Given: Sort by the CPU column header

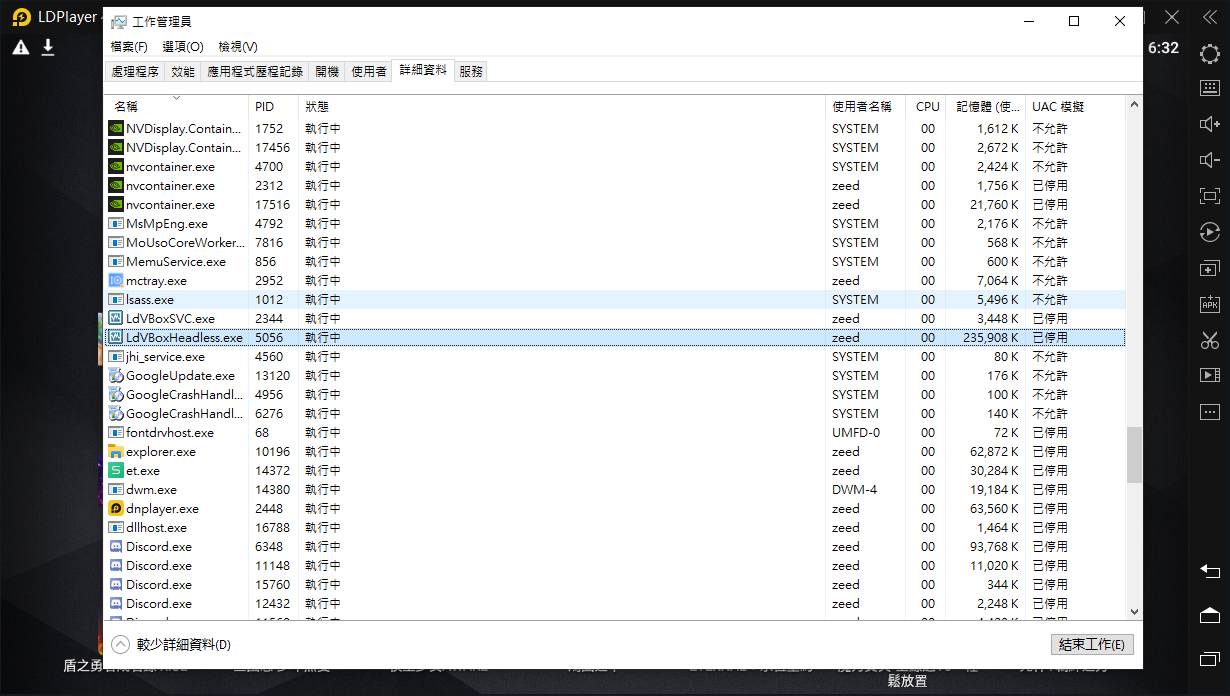Looking at the screenshot, I should coord(928,106).
